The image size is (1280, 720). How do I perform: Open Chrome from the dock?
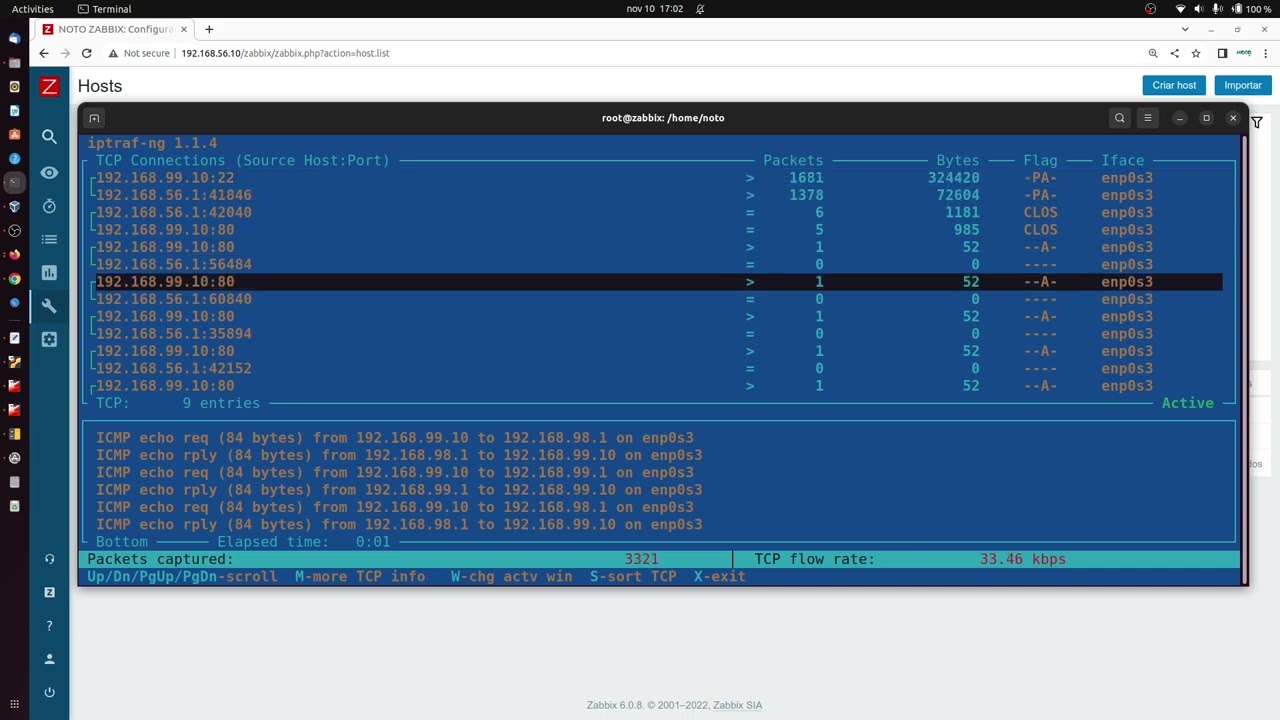click(14, 279)
